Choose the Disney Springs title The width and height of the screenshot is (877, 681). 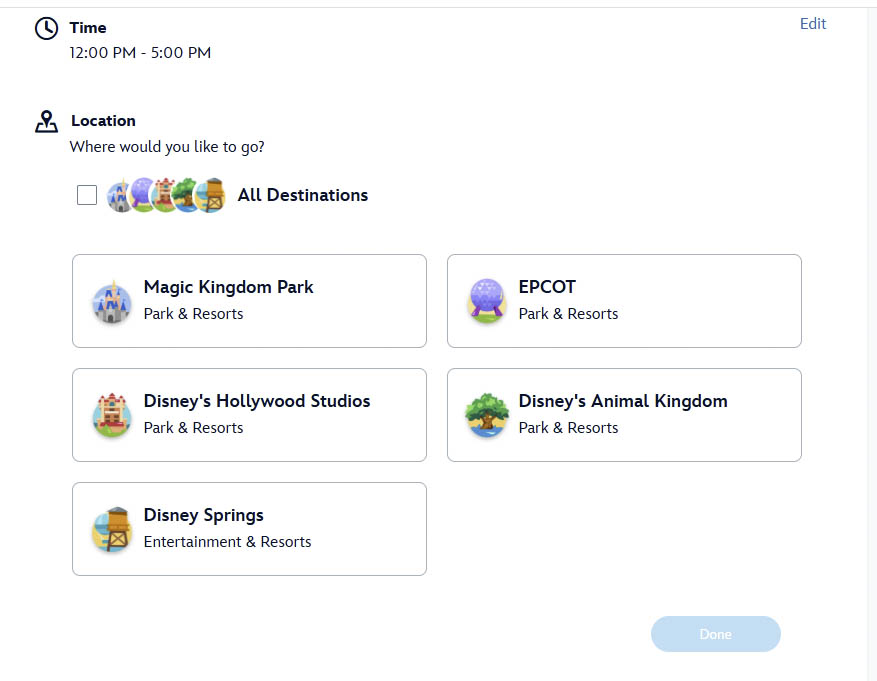204,515
